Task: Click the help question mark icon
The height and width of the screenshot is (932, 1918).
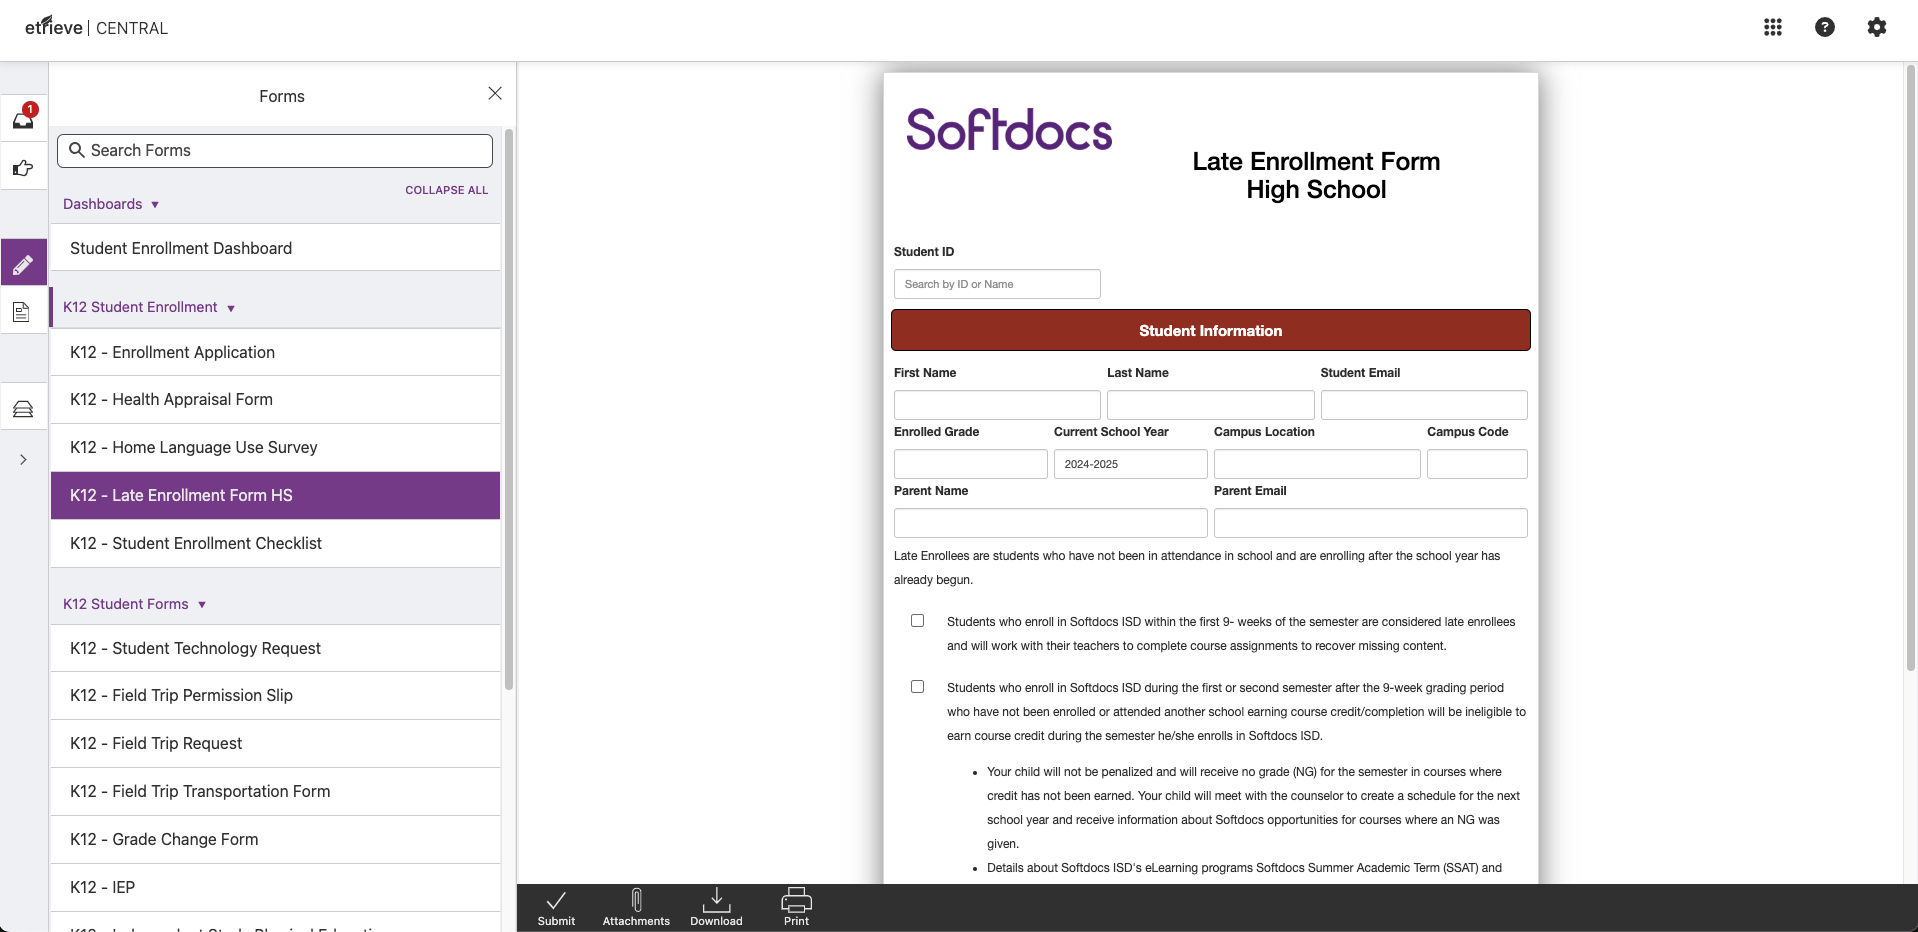Action: (1824, 27)
